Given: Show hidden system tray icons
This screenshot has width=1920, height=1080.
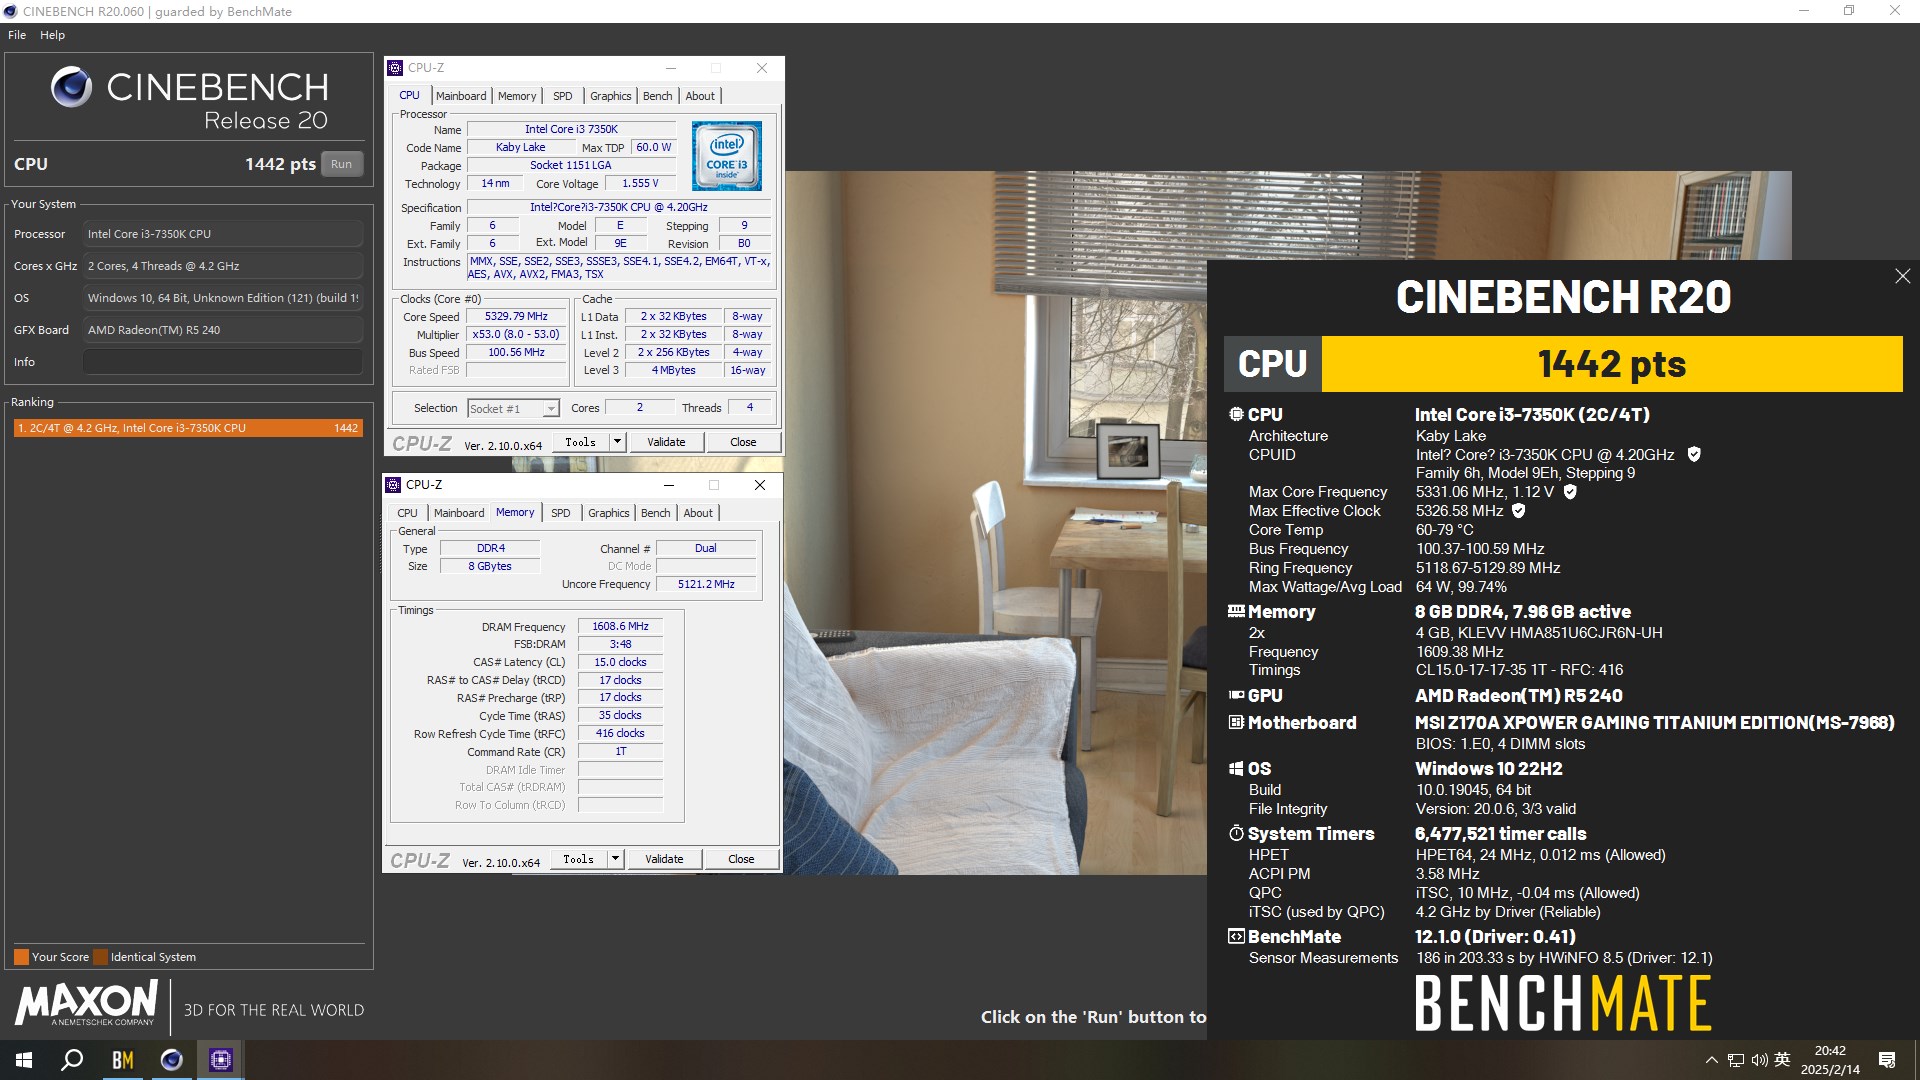Looking at the screenshot, I should pos(1711,1060).
